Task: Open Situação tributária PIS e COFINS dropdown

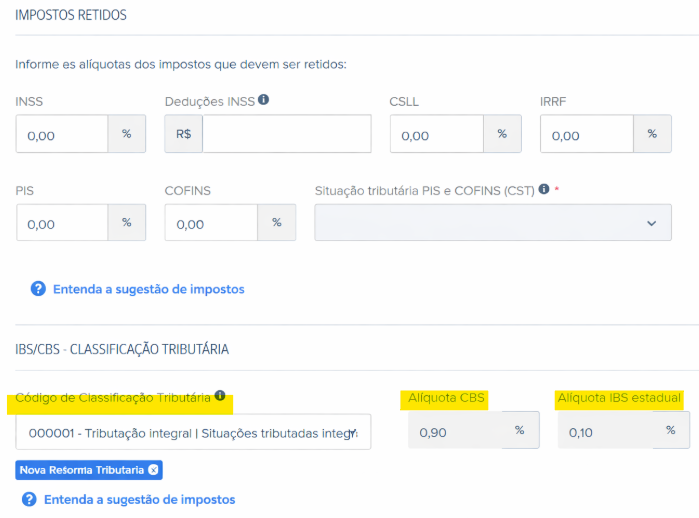Action: coord(492,223)
